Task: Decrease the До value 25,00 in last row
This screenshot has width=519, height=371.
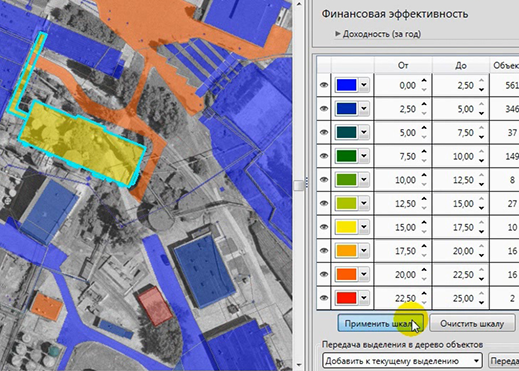Action: [x=481, y=303]
